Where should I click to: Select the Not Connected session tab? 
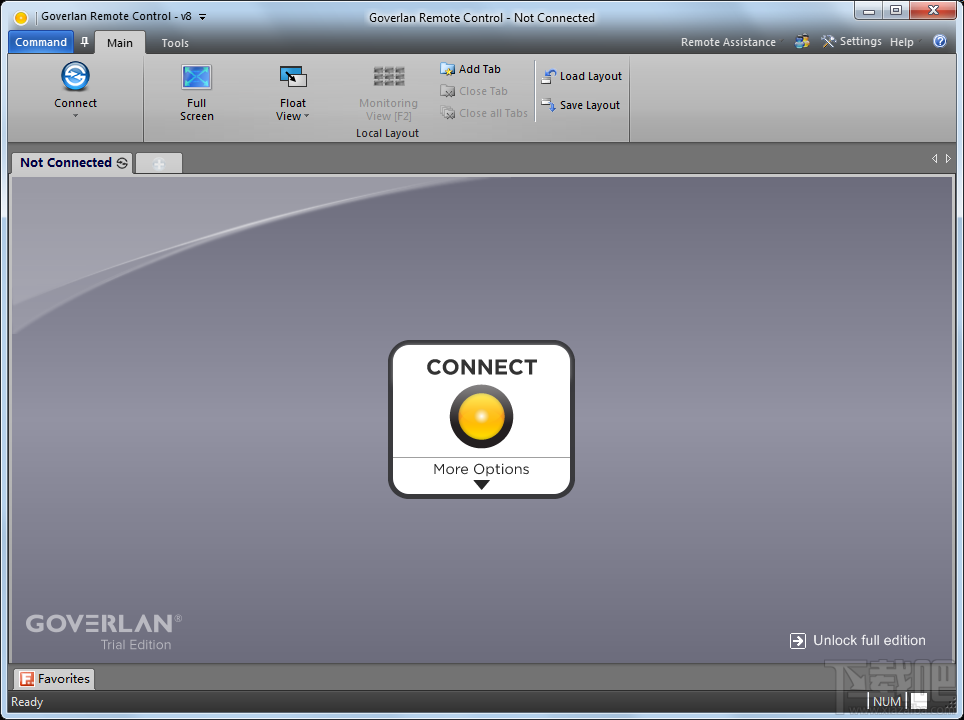point(73,163)
